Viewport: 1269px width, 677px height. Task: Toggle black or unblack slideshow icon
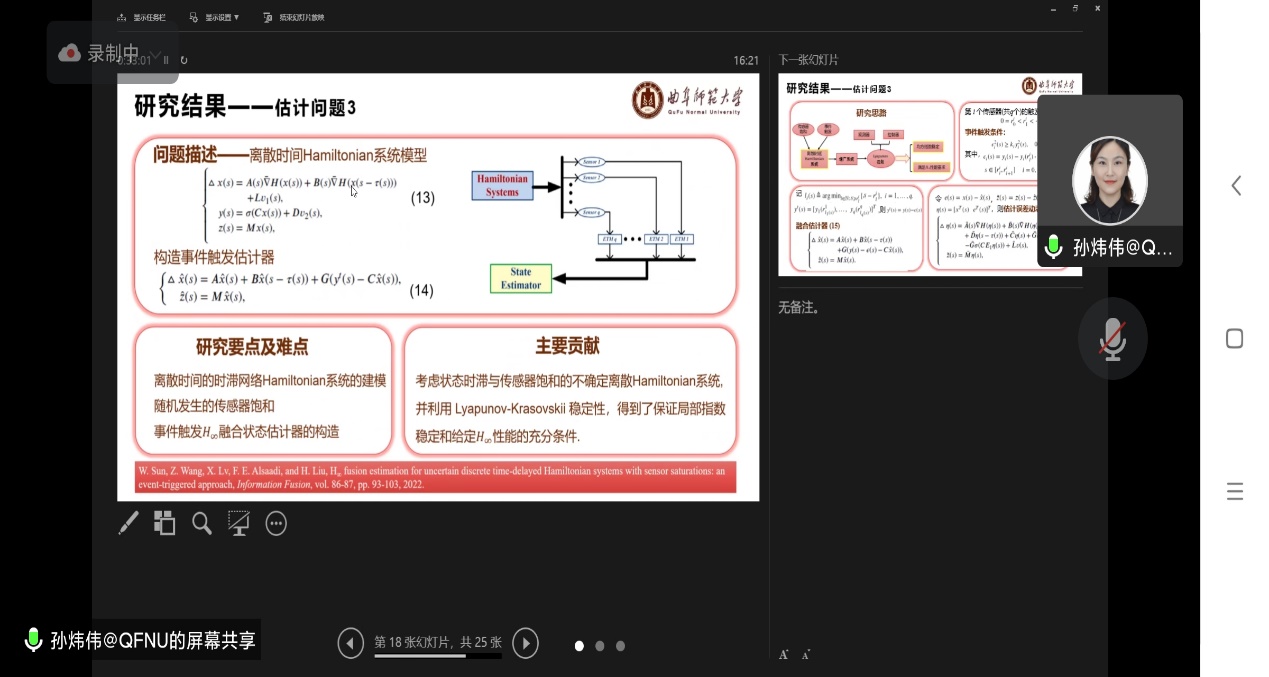pyautogui.click(x=238, y=523)
